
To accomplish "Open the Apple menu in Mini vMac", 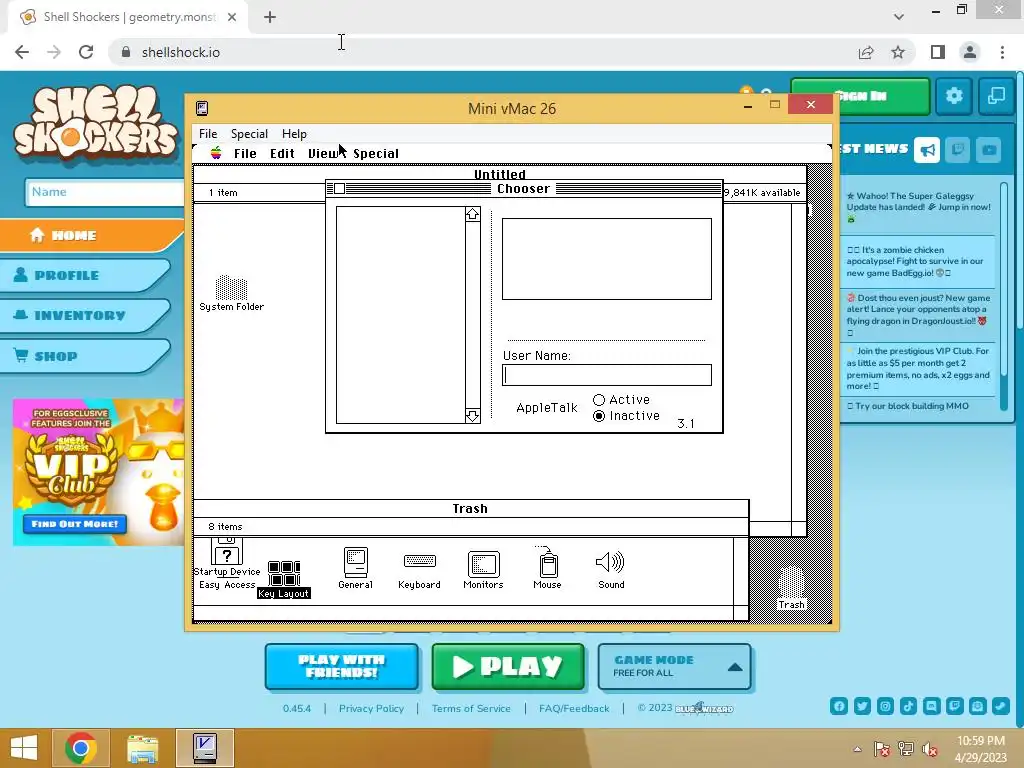I will (x=216, y=153).
